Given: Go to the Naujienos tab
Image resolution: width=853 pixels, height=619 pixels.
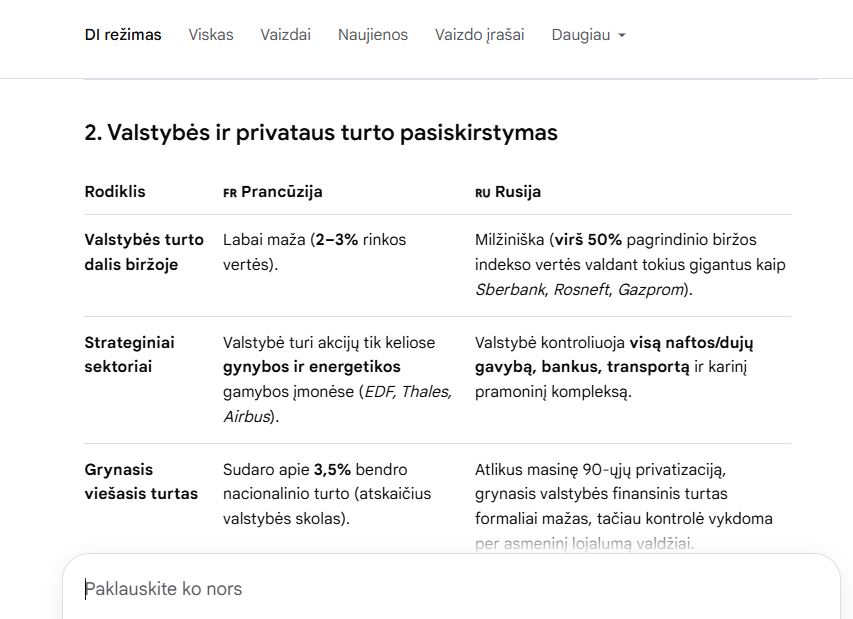Looking at the screenshot, I should click(373, 35).
